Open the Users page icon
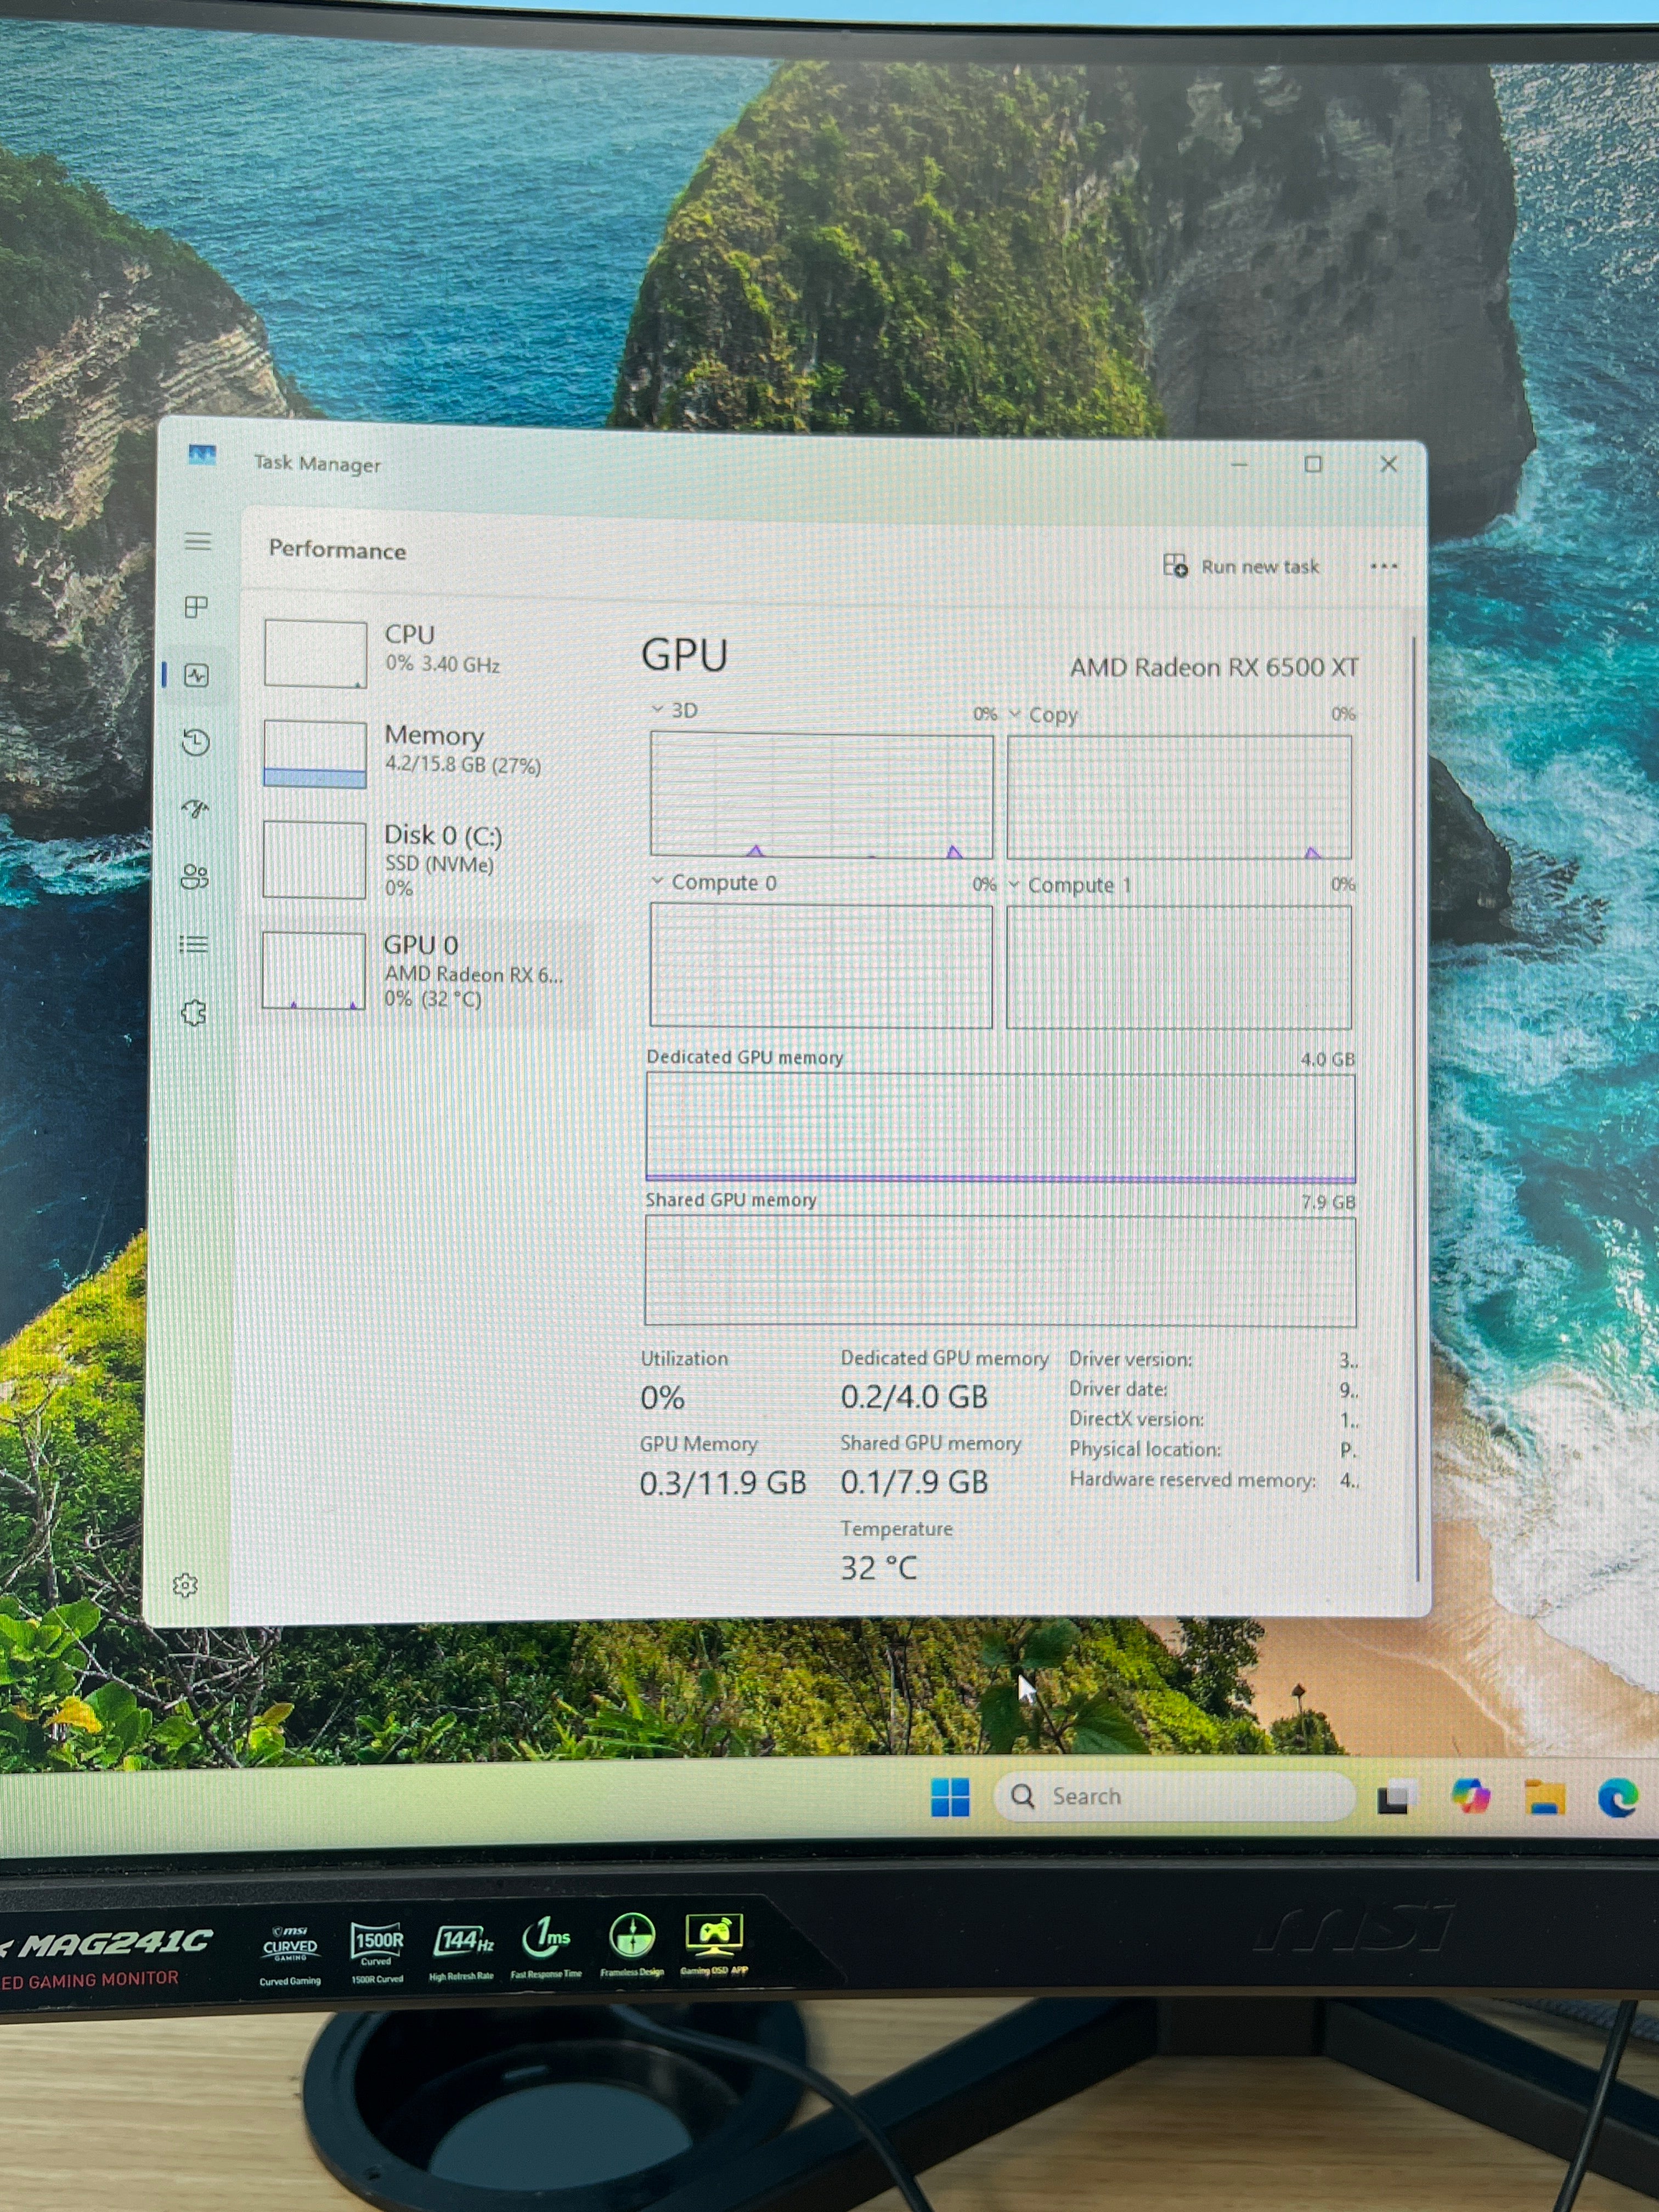This screenshot has width=1659, height=2212. tap(194, 877)
